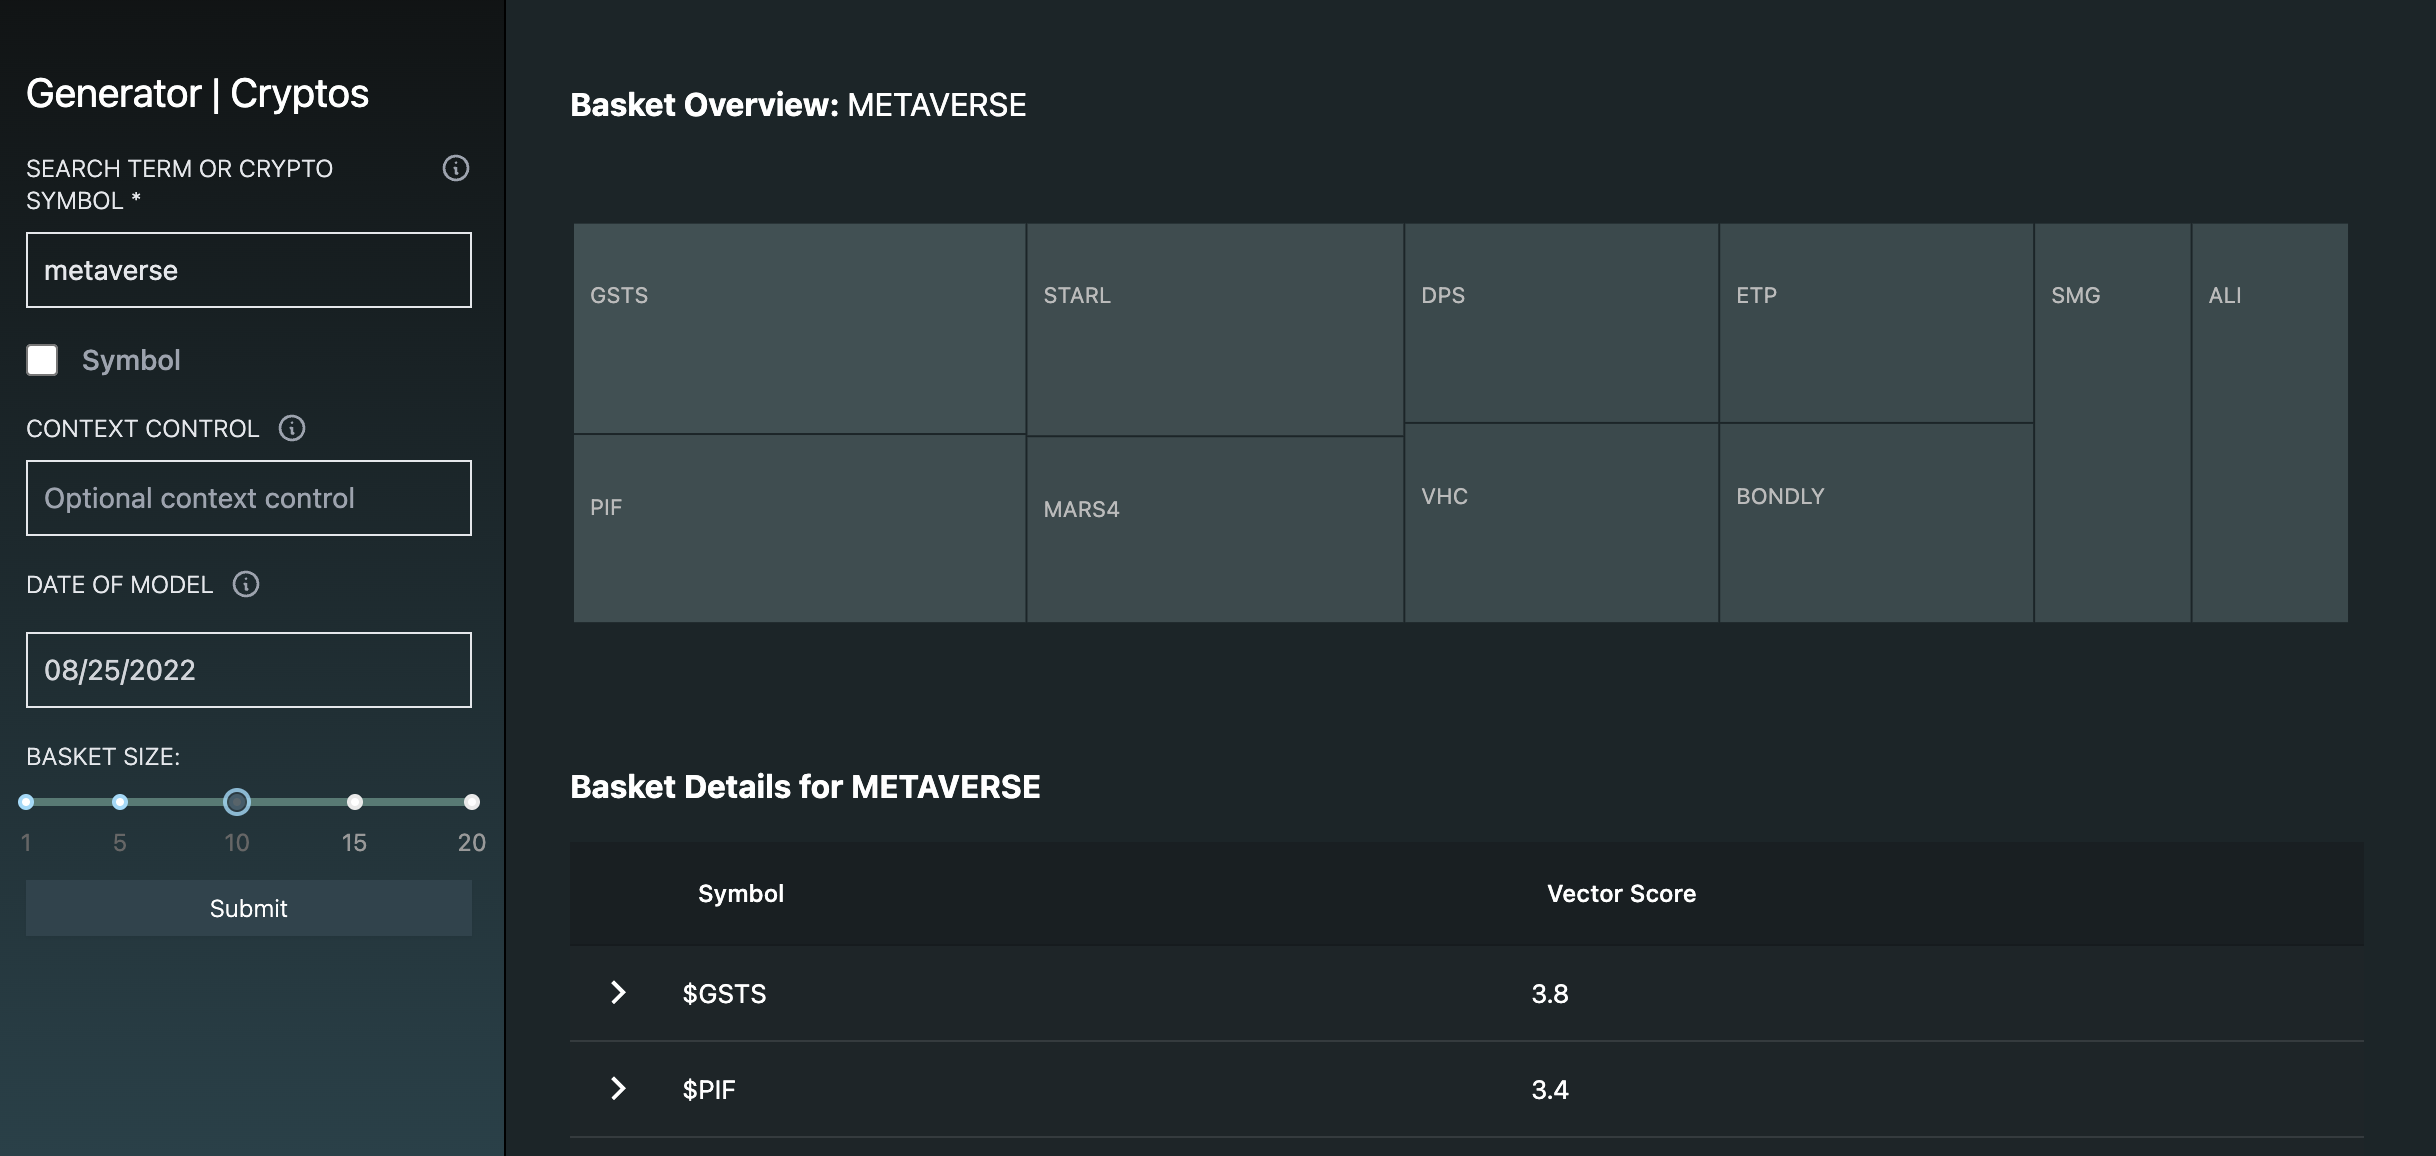The height and width of the screenshot is (1156, 2436).
Task: Click the date of model field
Action: coord(248,670)
